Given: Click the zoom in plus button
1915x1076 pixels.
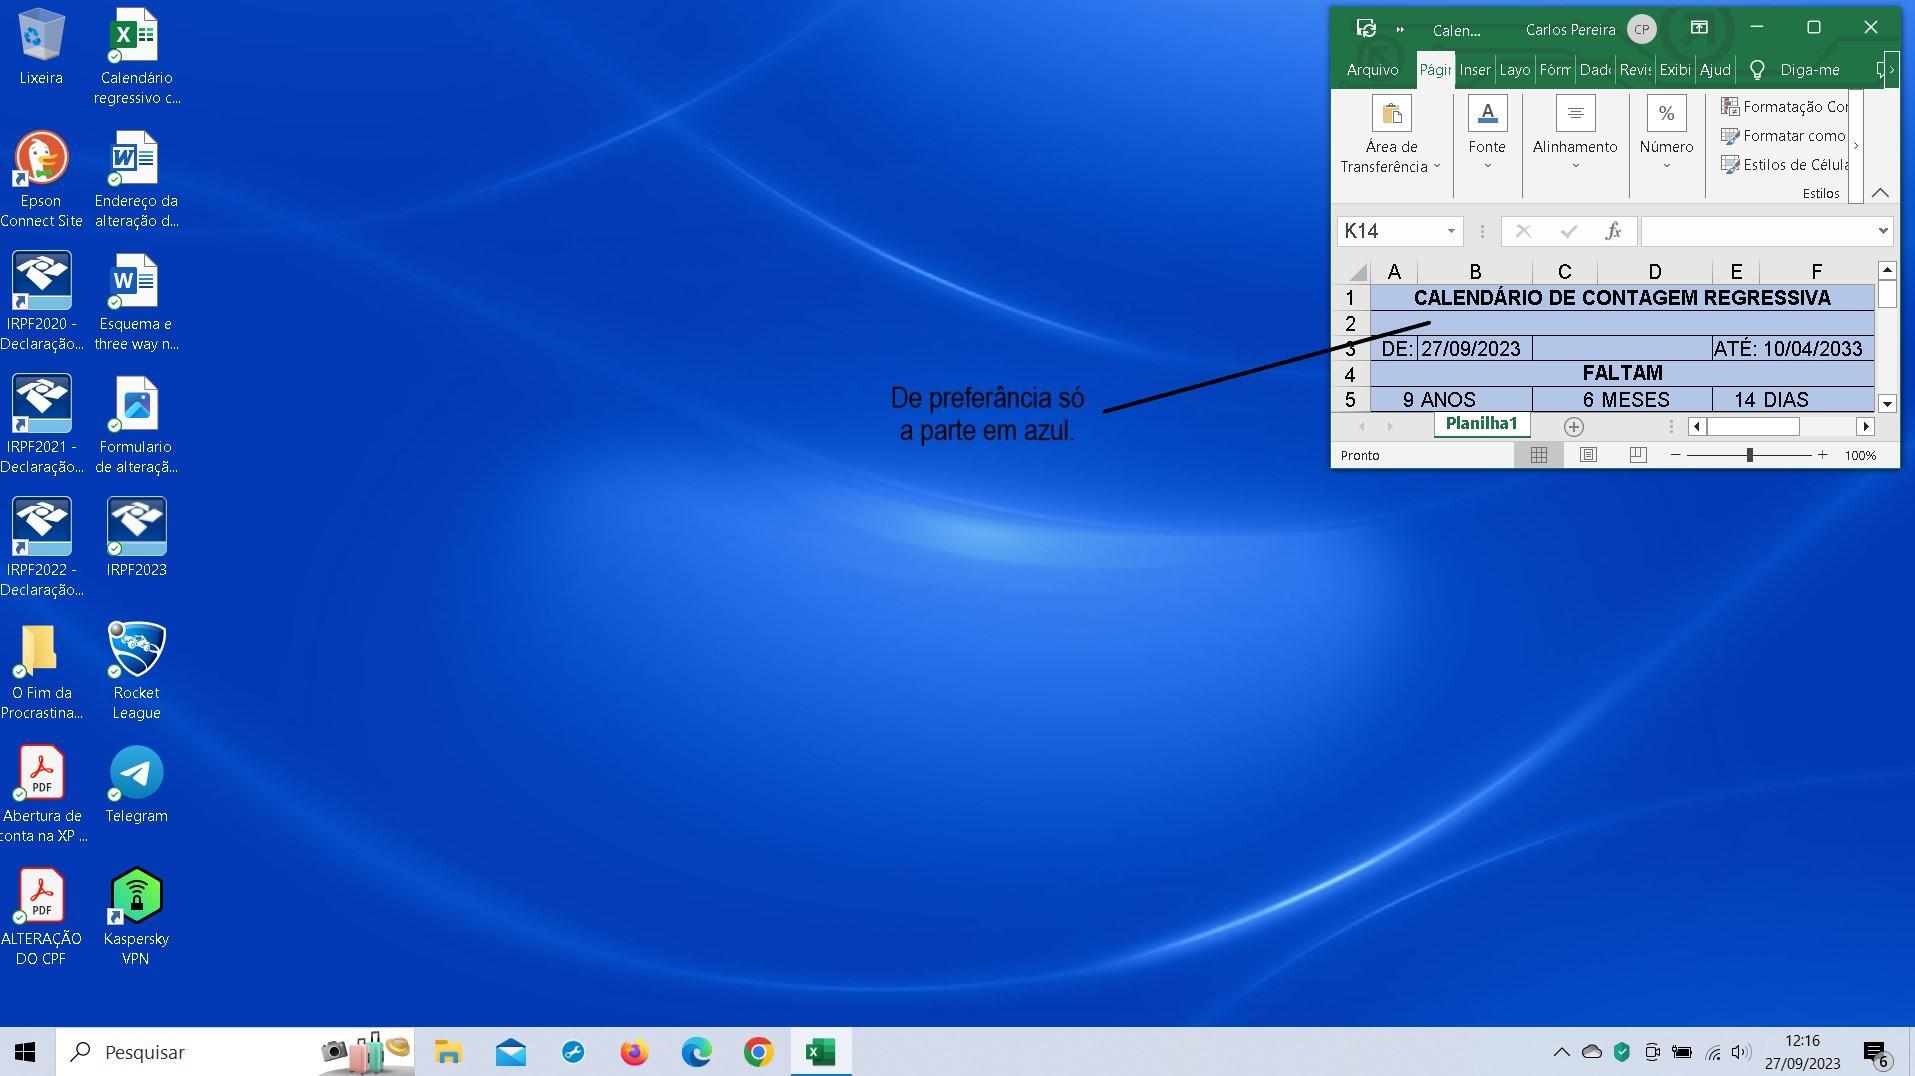Looking at the screenshot, I should pyautogui.click(x=1822, y=455).
